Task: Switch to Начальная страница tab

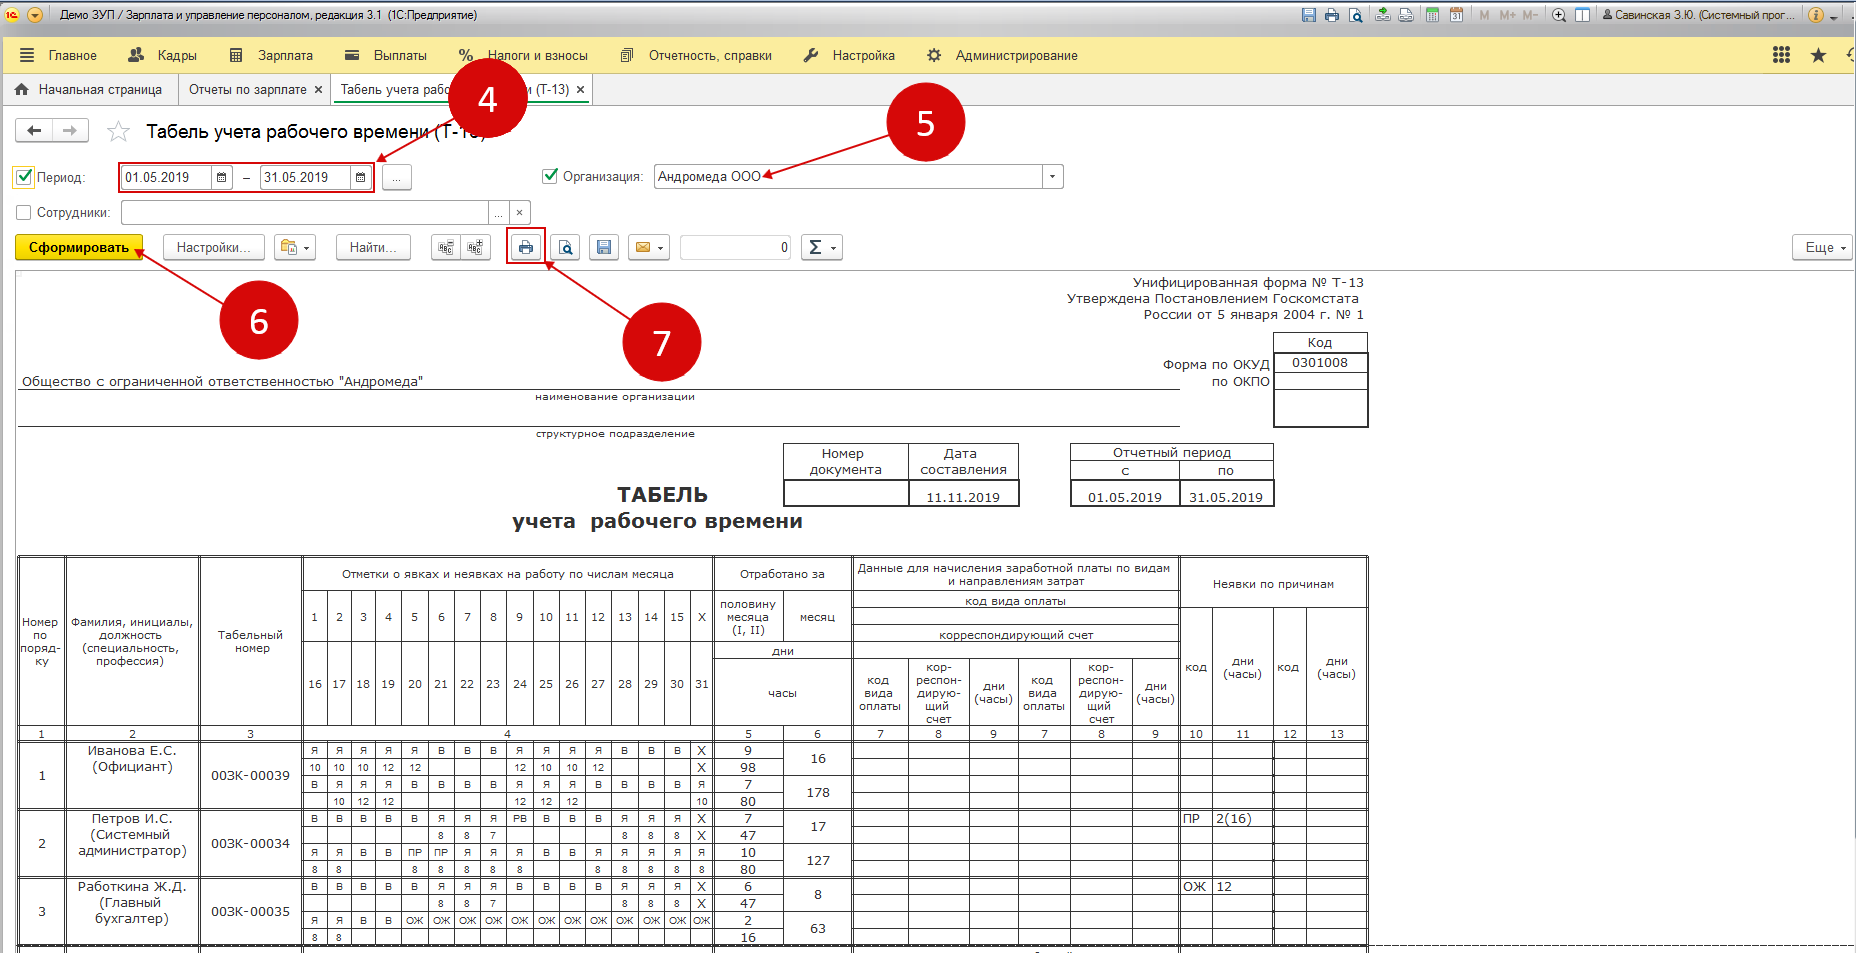Action: 89,89
